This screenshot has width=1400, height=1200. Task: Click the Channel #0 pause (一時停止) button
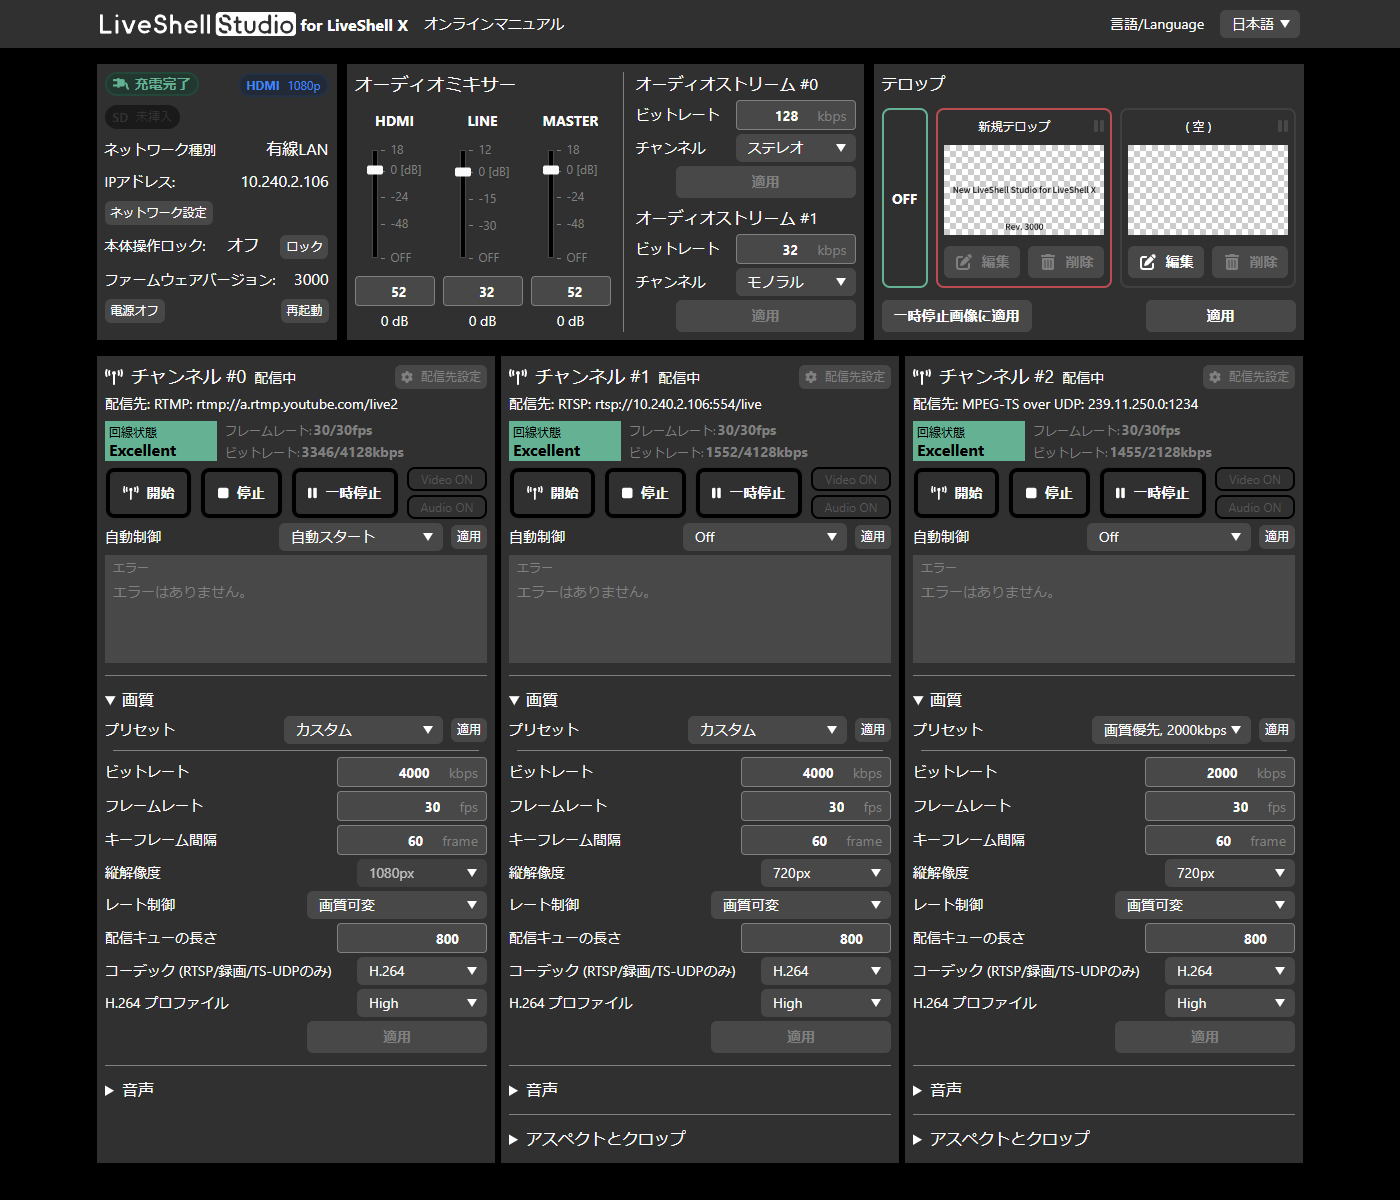click(344, 493)
